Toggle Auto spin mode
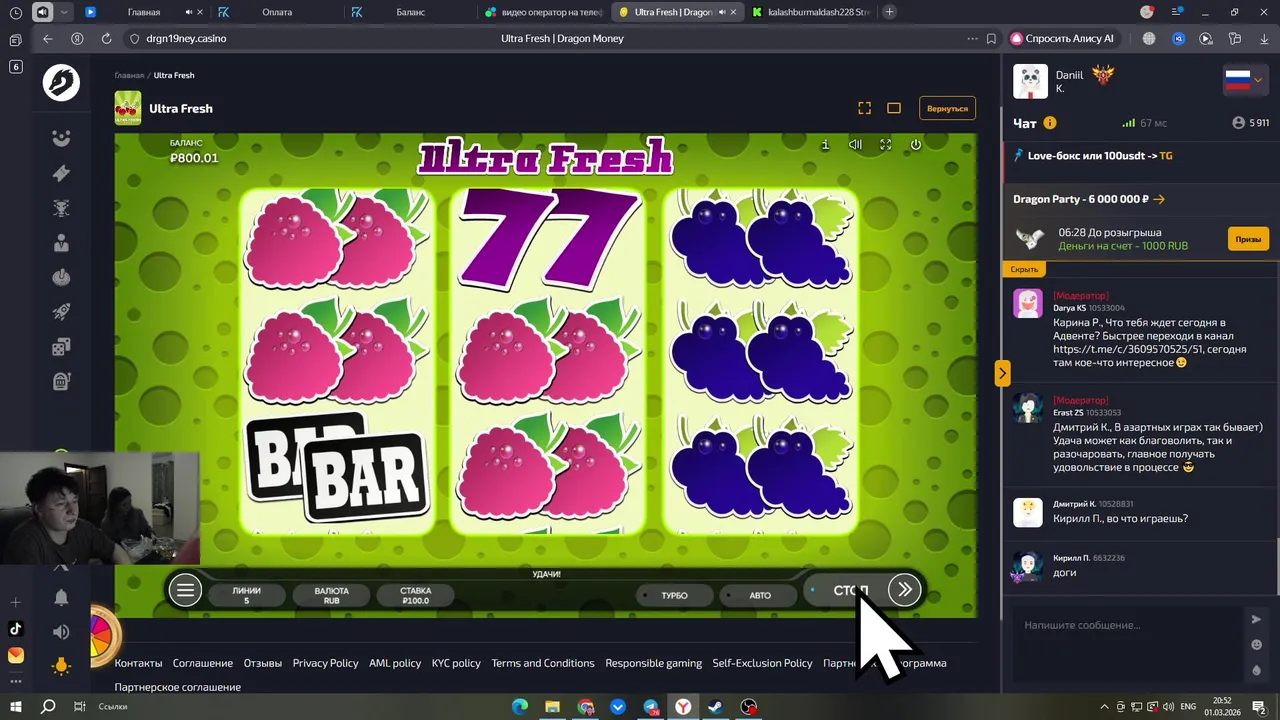Image resolution: width=1280 pixels, height=720 pixels. 760,595
